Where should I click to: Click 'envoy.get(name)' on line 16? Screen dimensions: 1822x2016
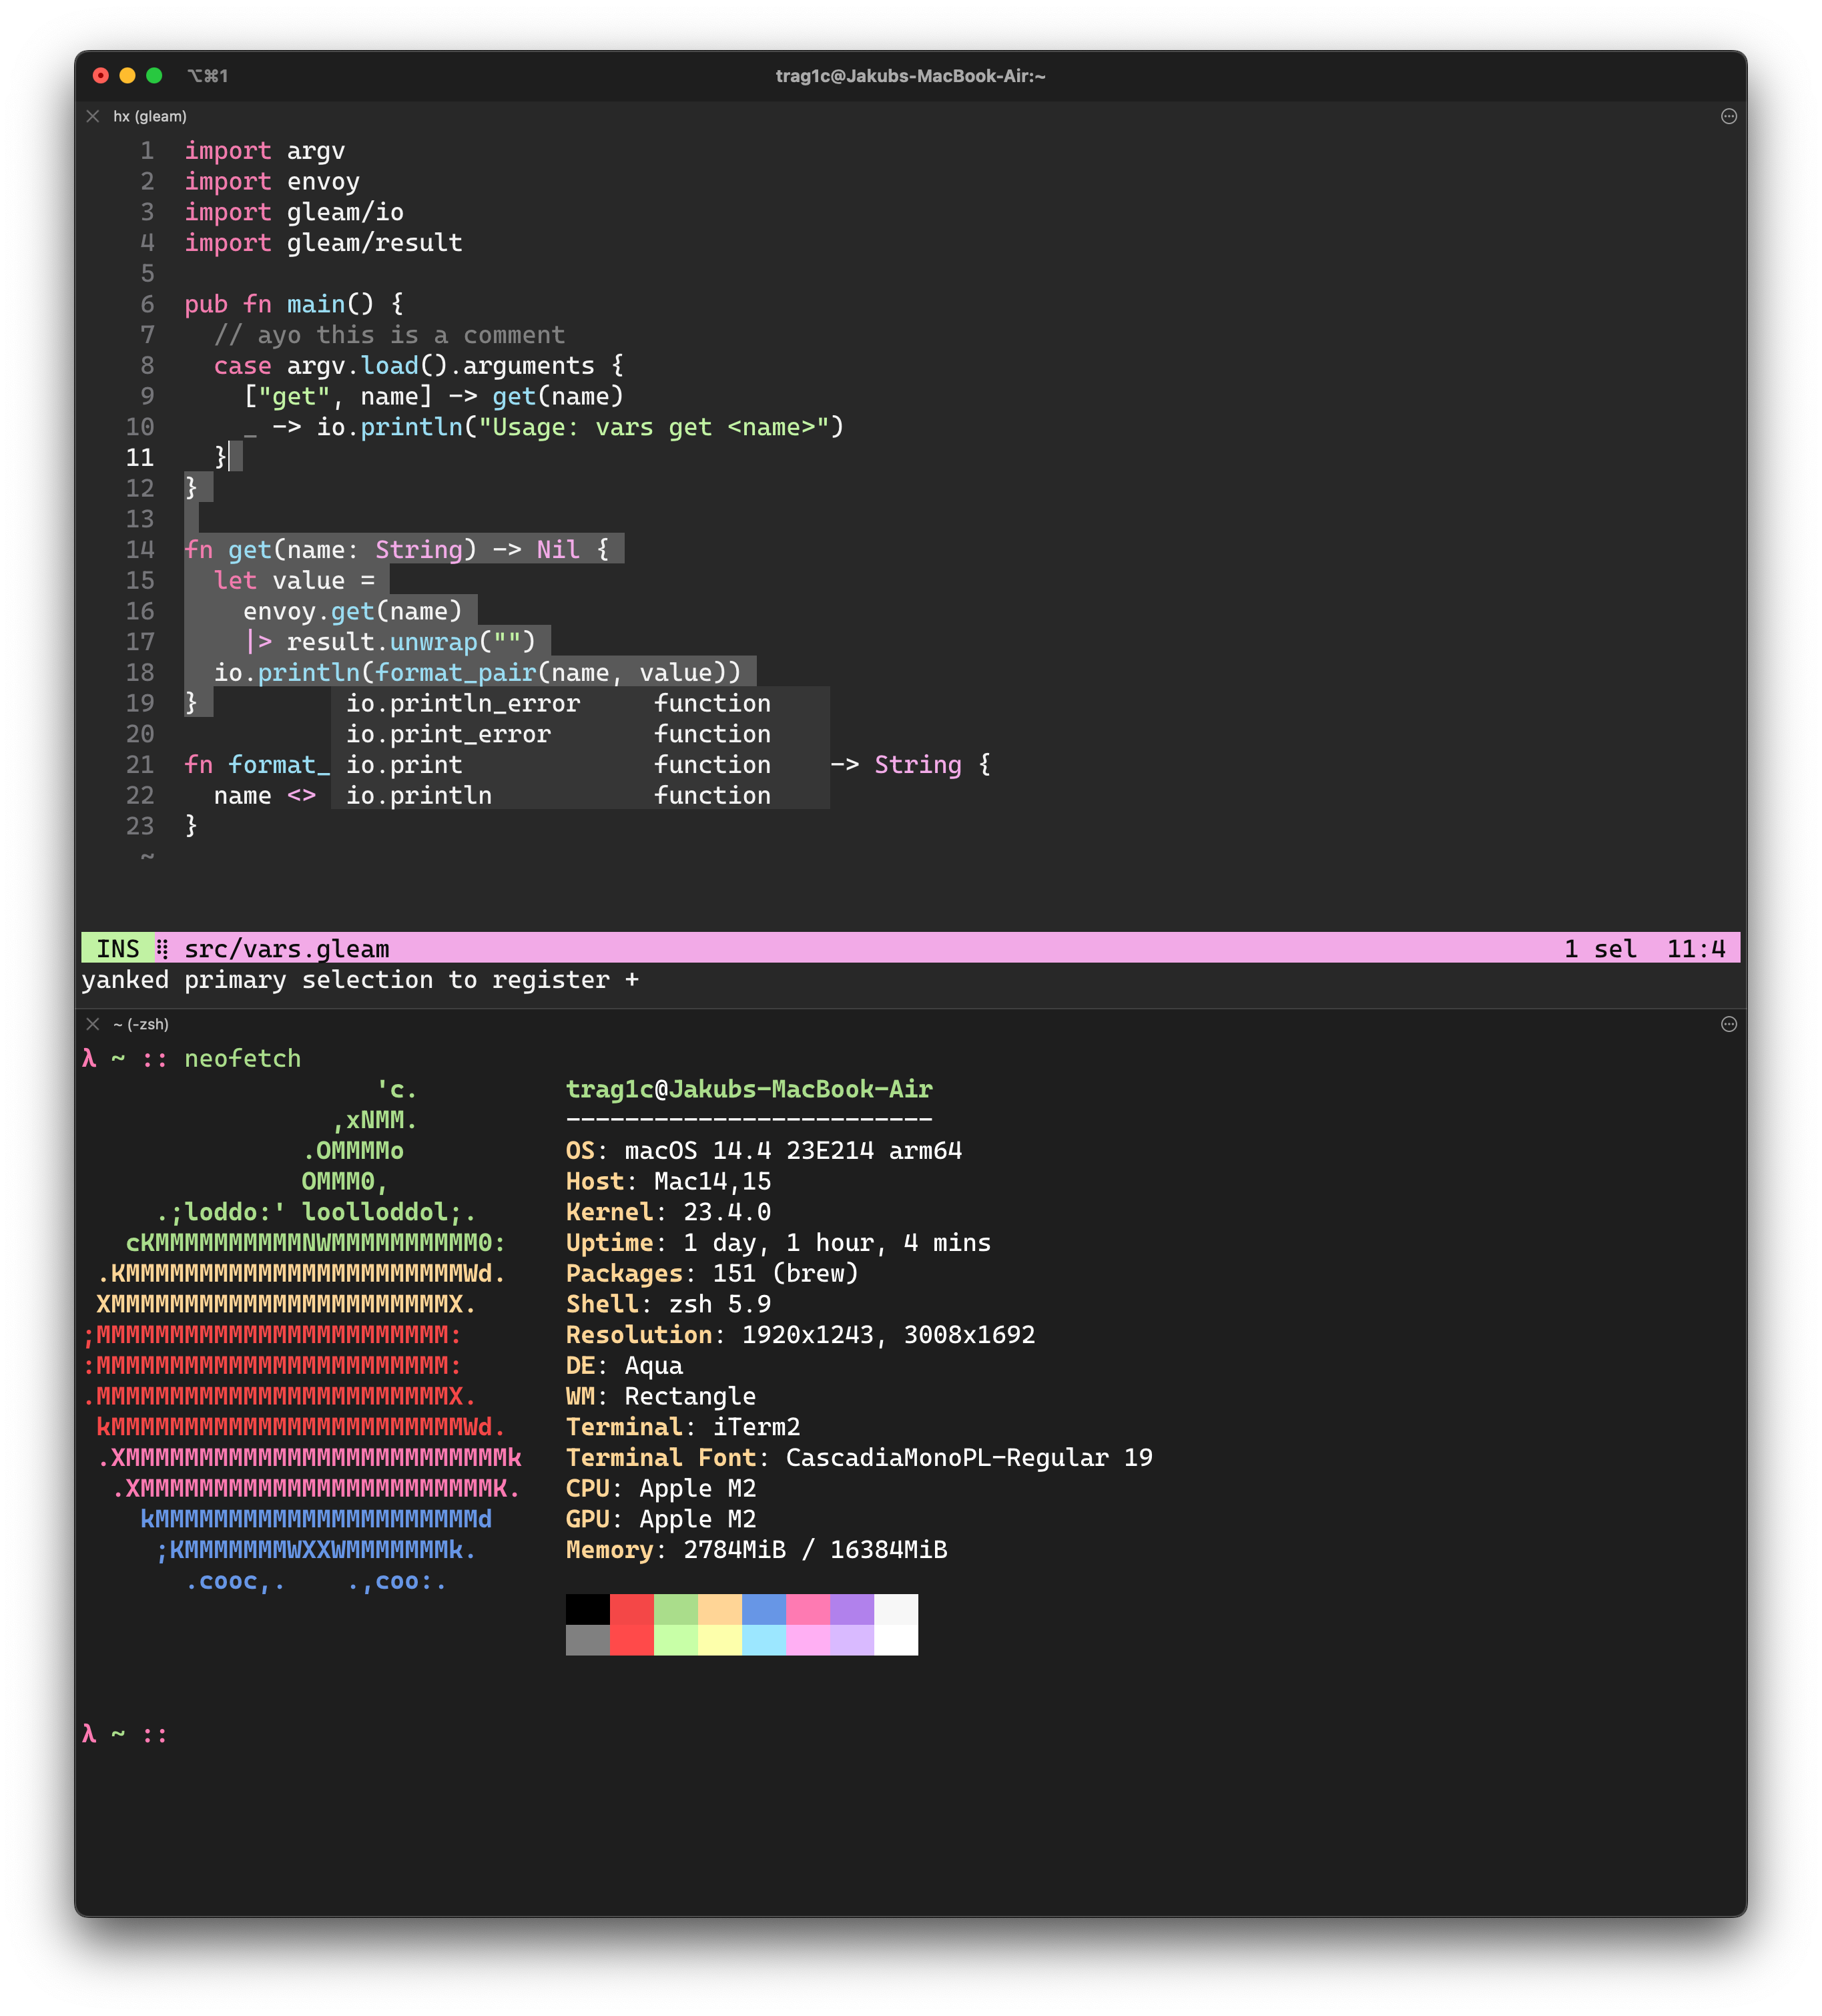coord(353,611)
